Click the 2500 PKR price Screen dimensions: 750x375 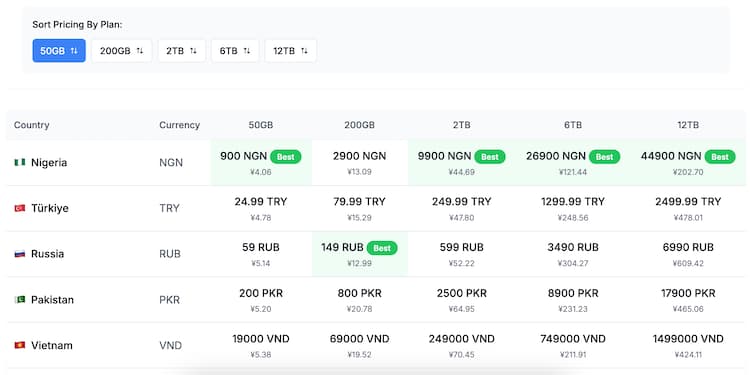point(462,293)
